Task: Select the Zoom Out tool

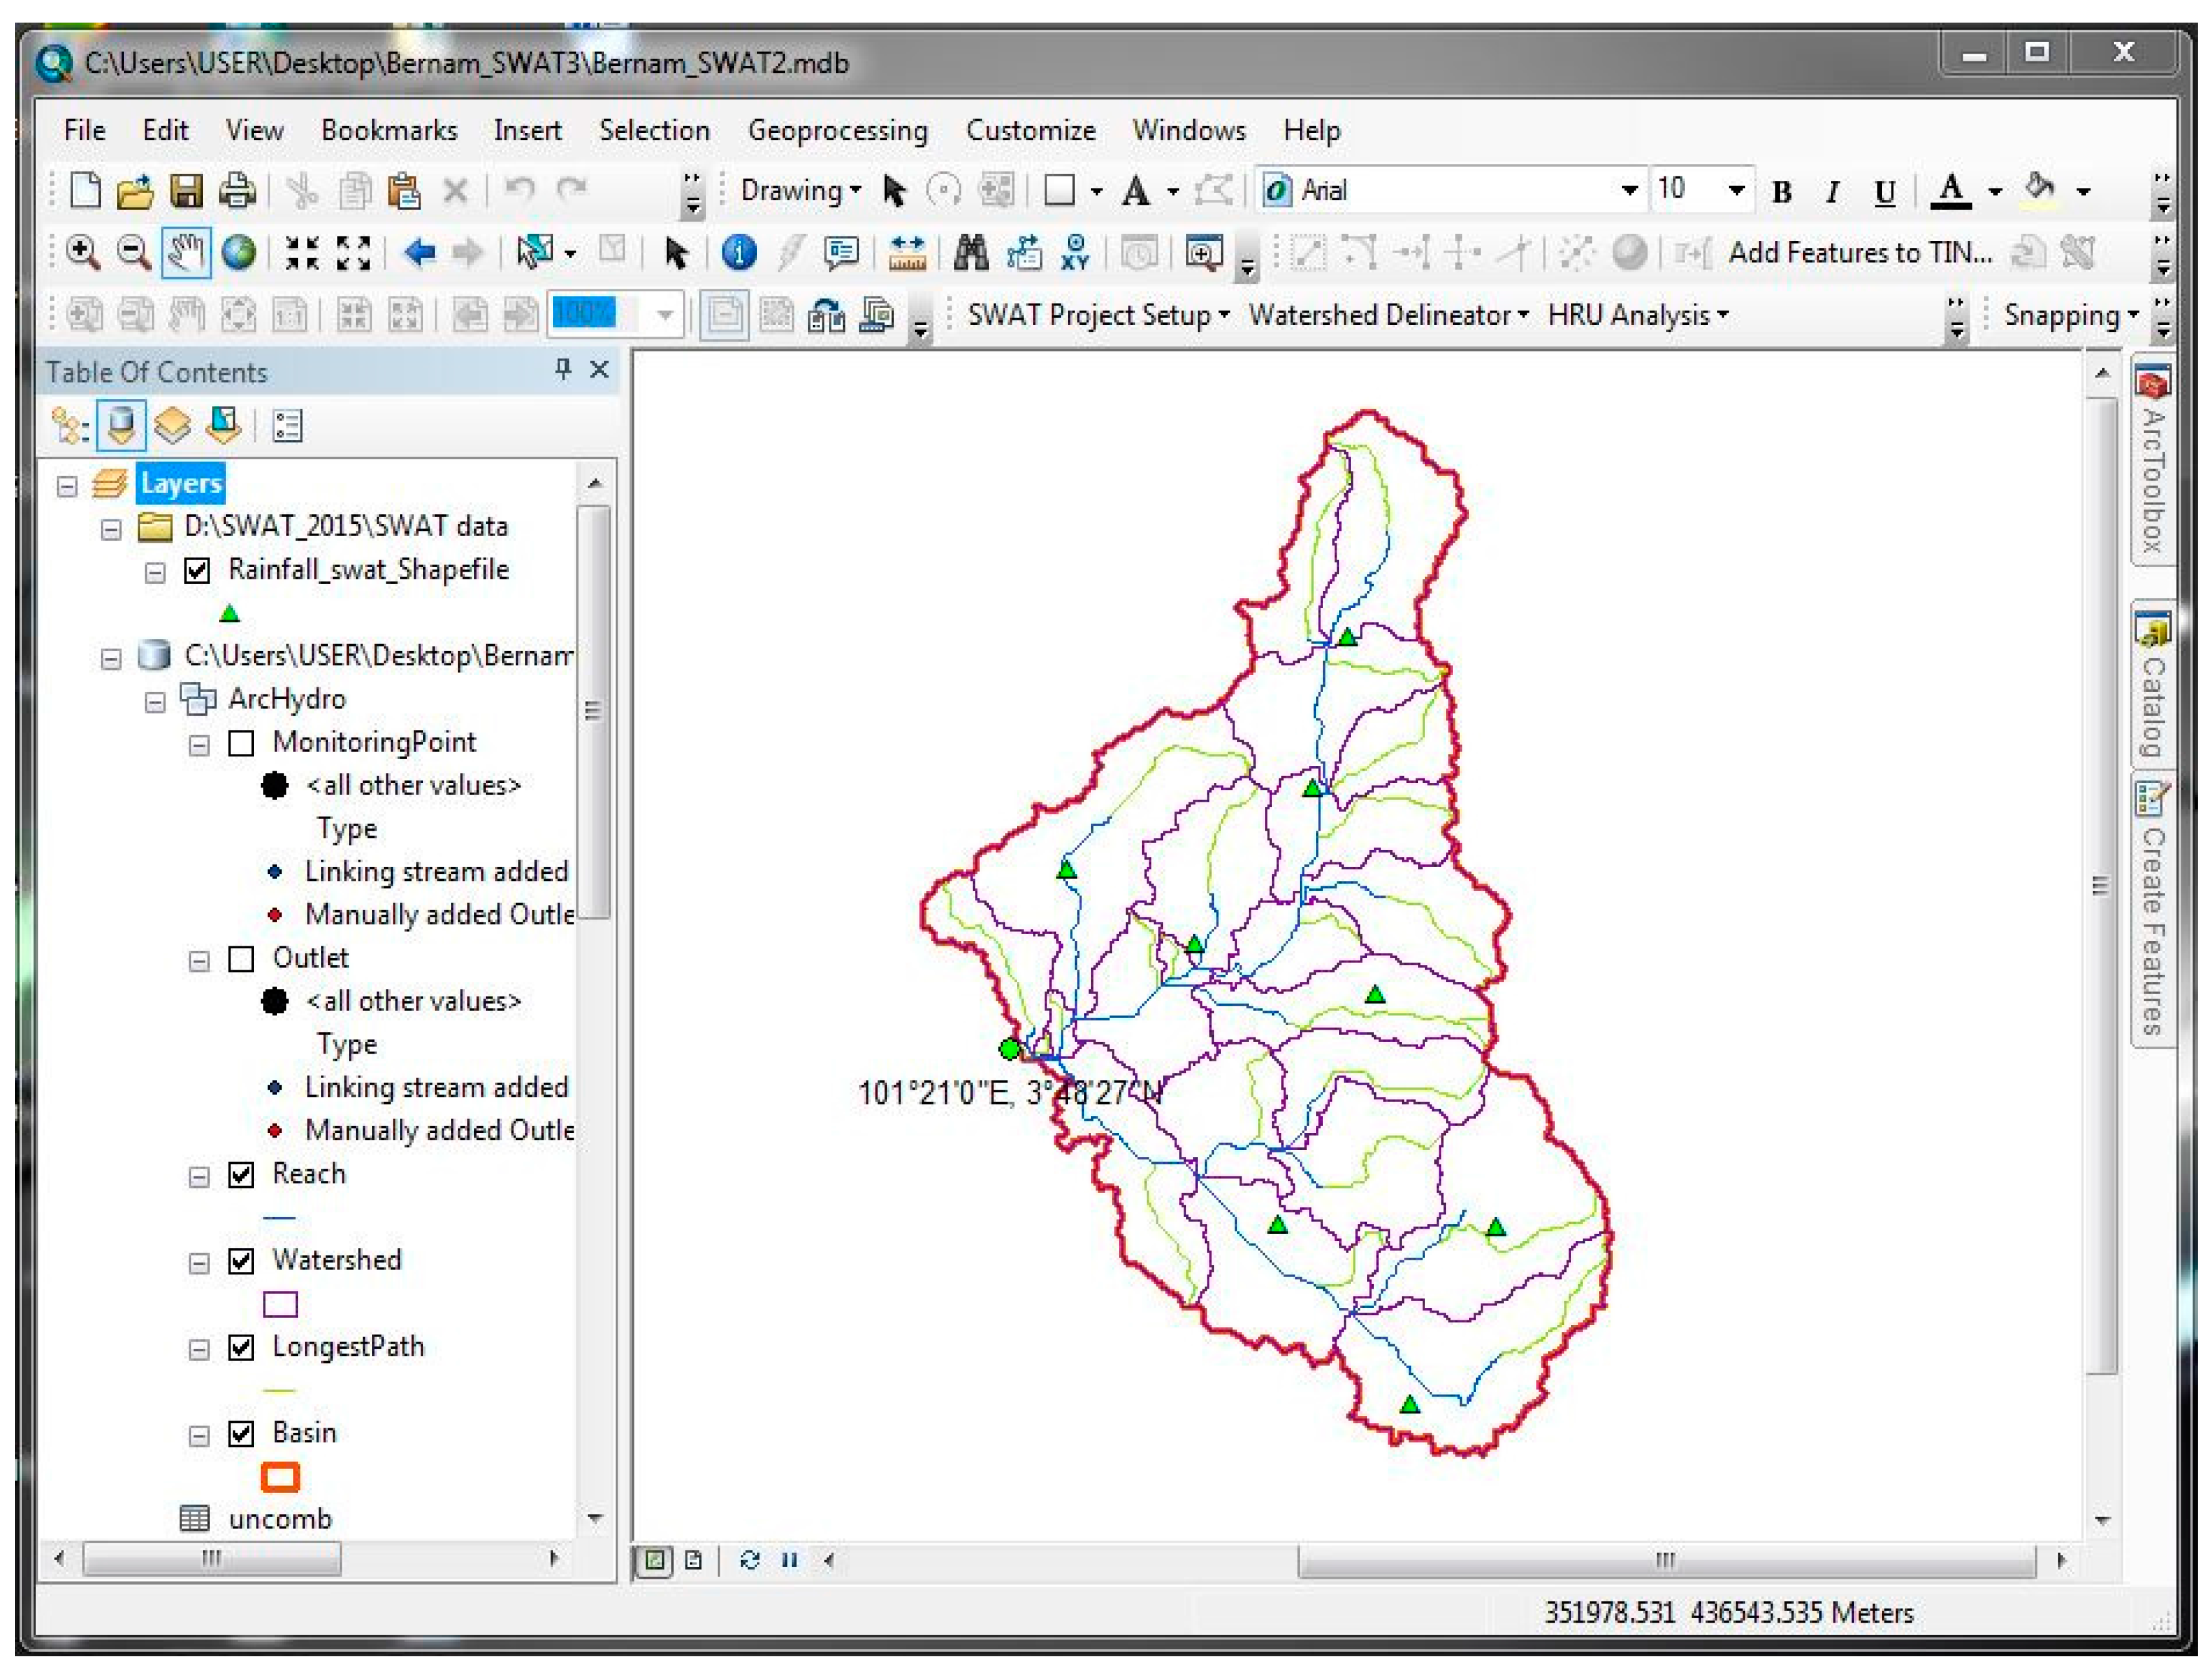Action: 133,253
